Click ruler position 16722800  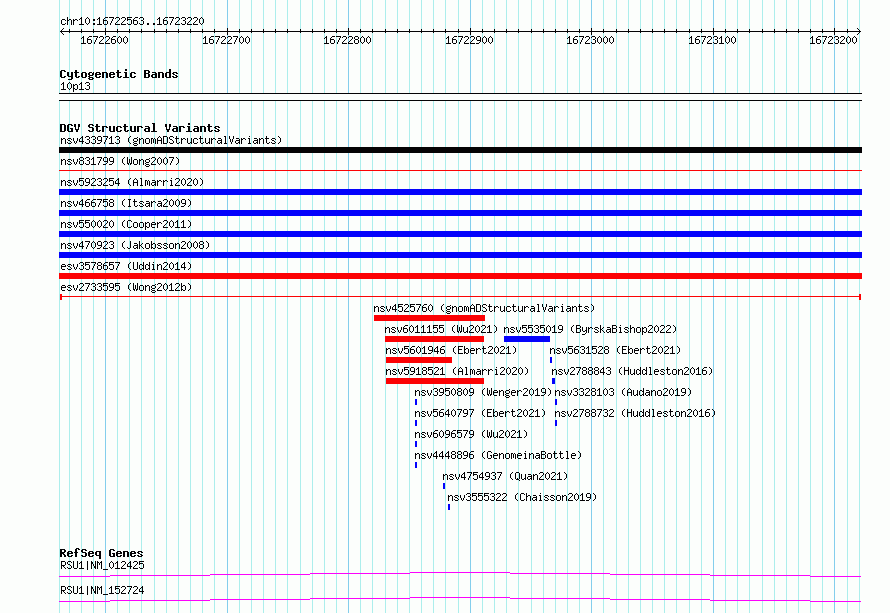click(347, 40)
